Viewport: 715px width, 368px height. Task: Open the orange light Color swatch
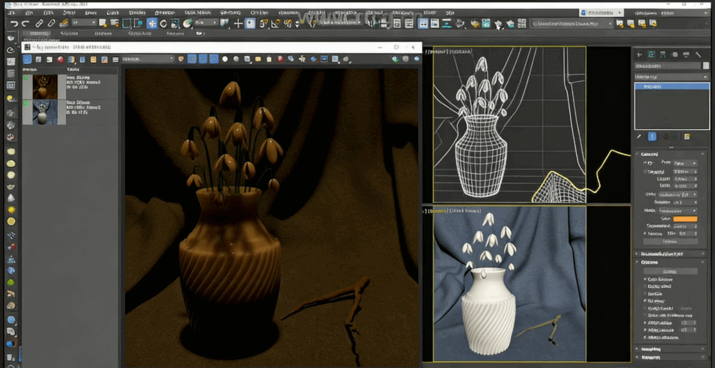685,219
